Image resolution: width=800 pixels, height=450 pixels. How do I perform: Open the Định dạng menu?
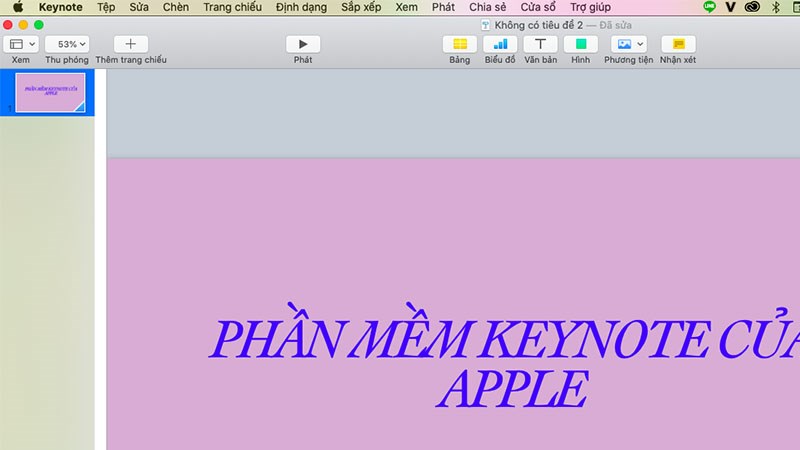(301, 7)
